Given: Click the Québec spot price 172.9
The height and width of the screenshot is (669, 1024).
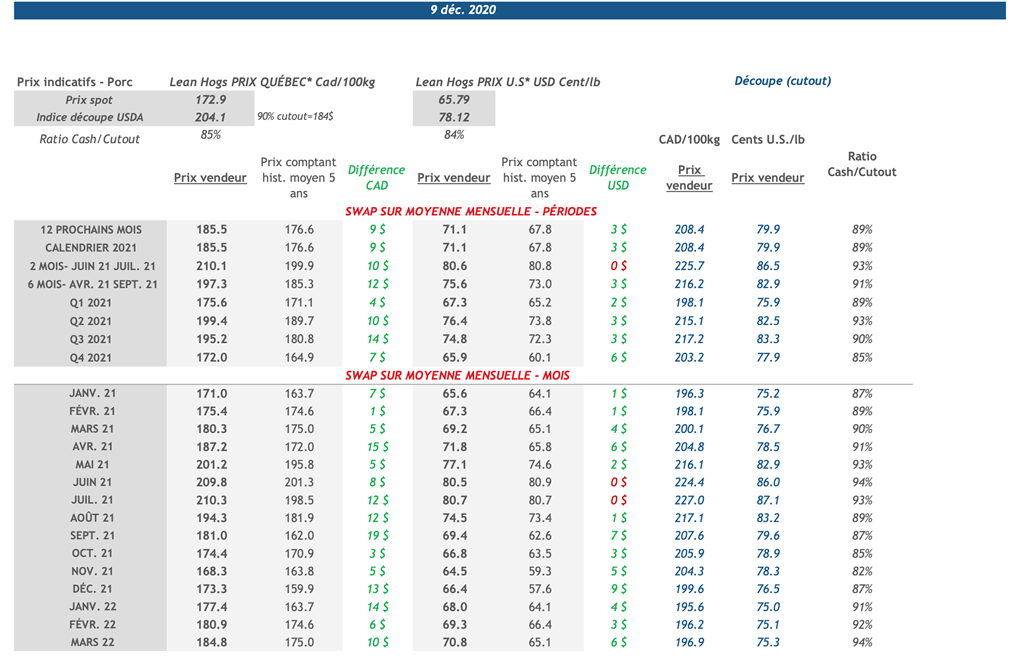Looking at the screenshot, I should 211,100.
